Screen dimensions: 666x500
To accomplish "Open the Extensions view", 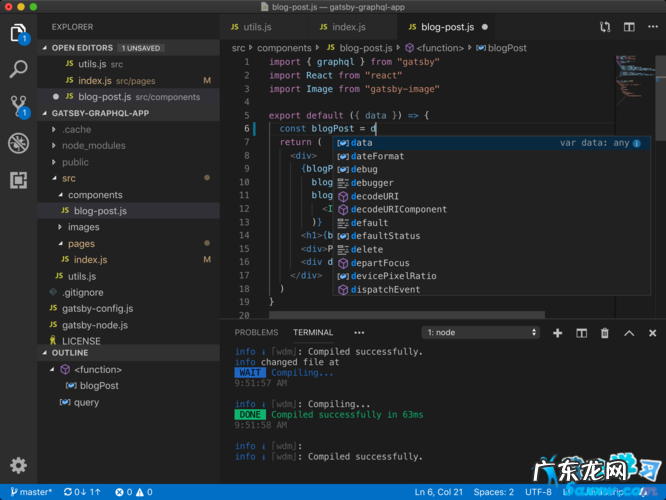I will point(18,180).
